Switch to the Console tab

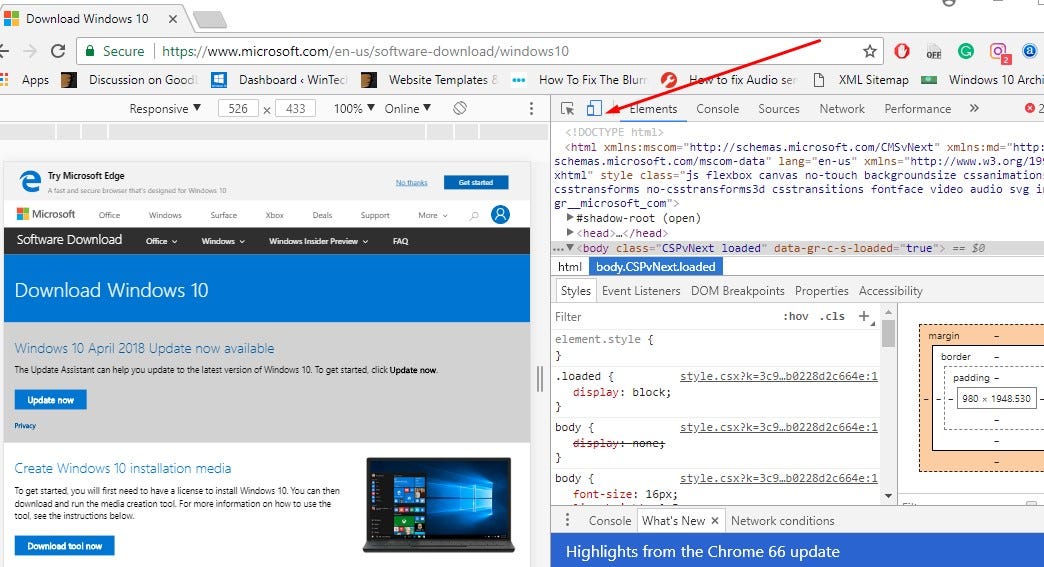click(x=717, y=108)
